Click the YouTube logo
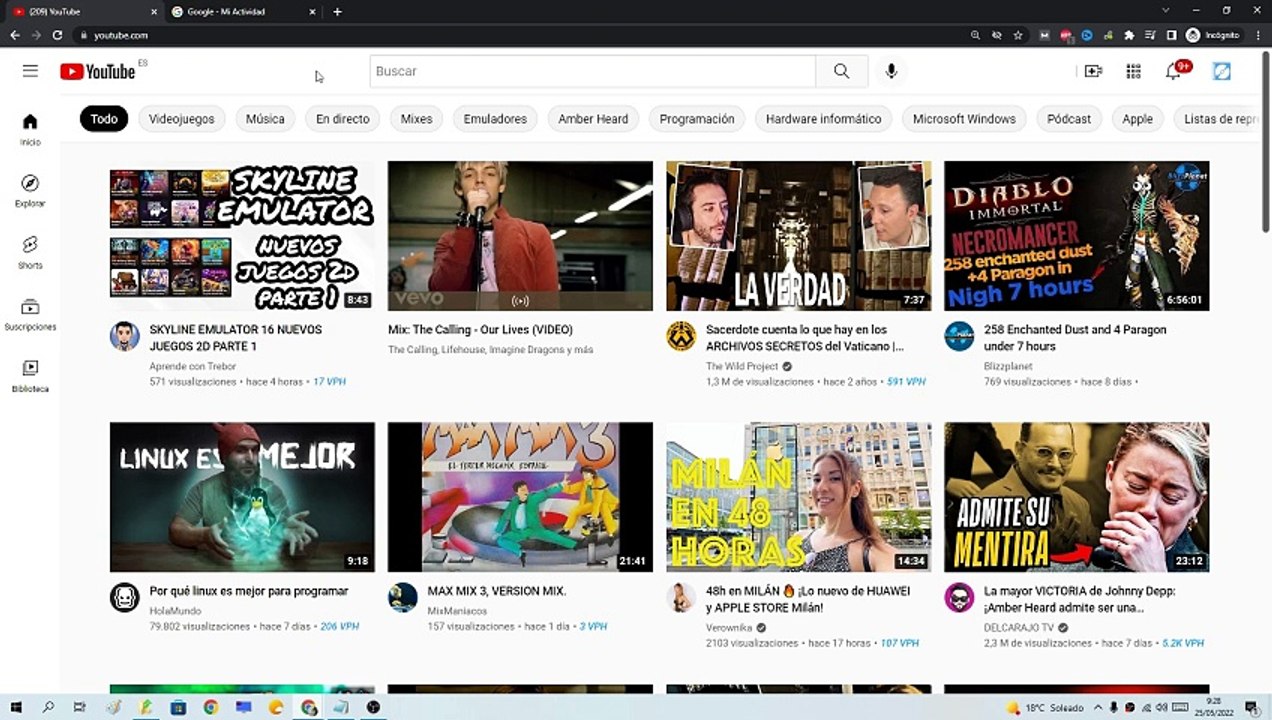Screen dimensions: 1272x720 click(97, 71)
